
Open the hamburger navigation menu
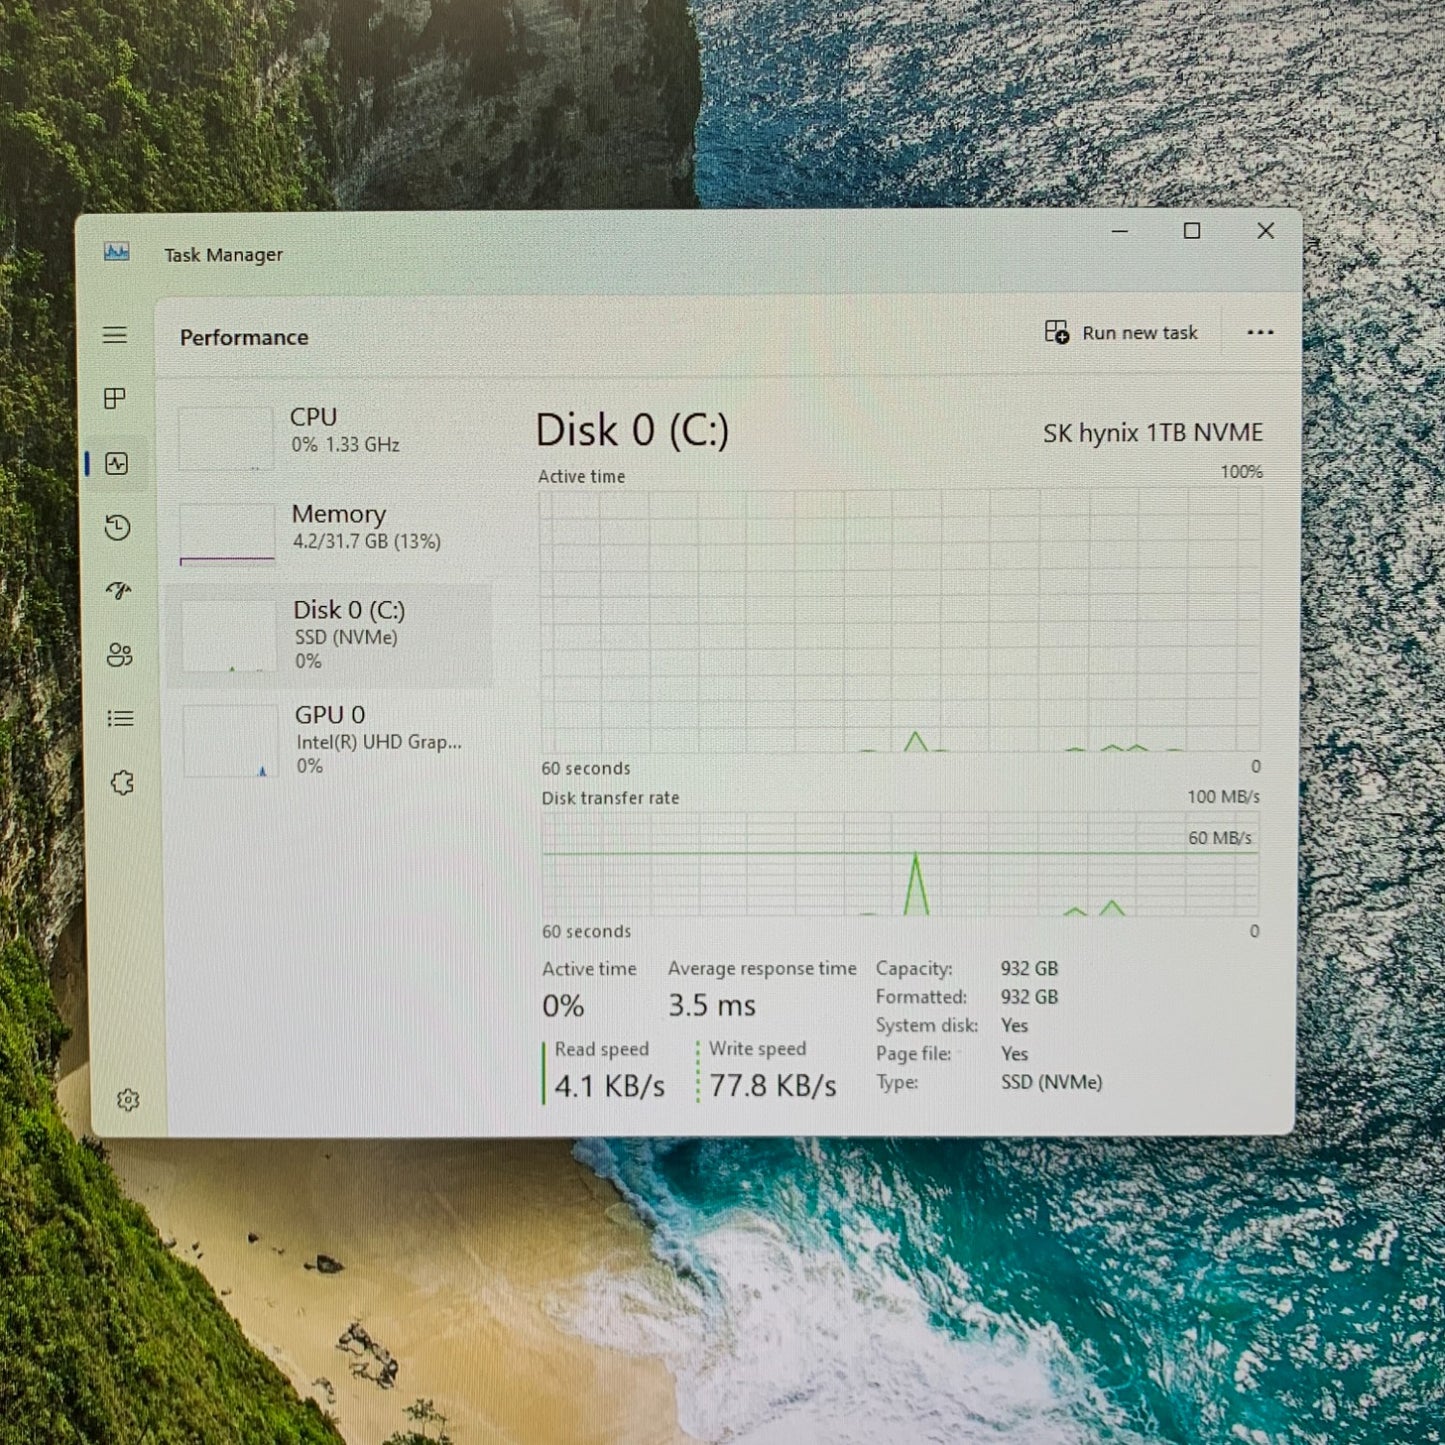pos(115,335)
